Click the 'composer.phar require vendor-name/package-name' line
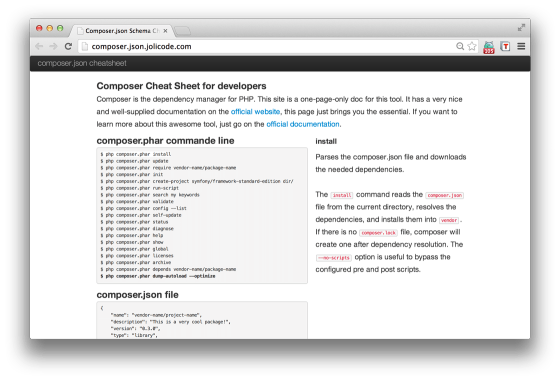This screenshot has height=380, width=560. point(168,168)
